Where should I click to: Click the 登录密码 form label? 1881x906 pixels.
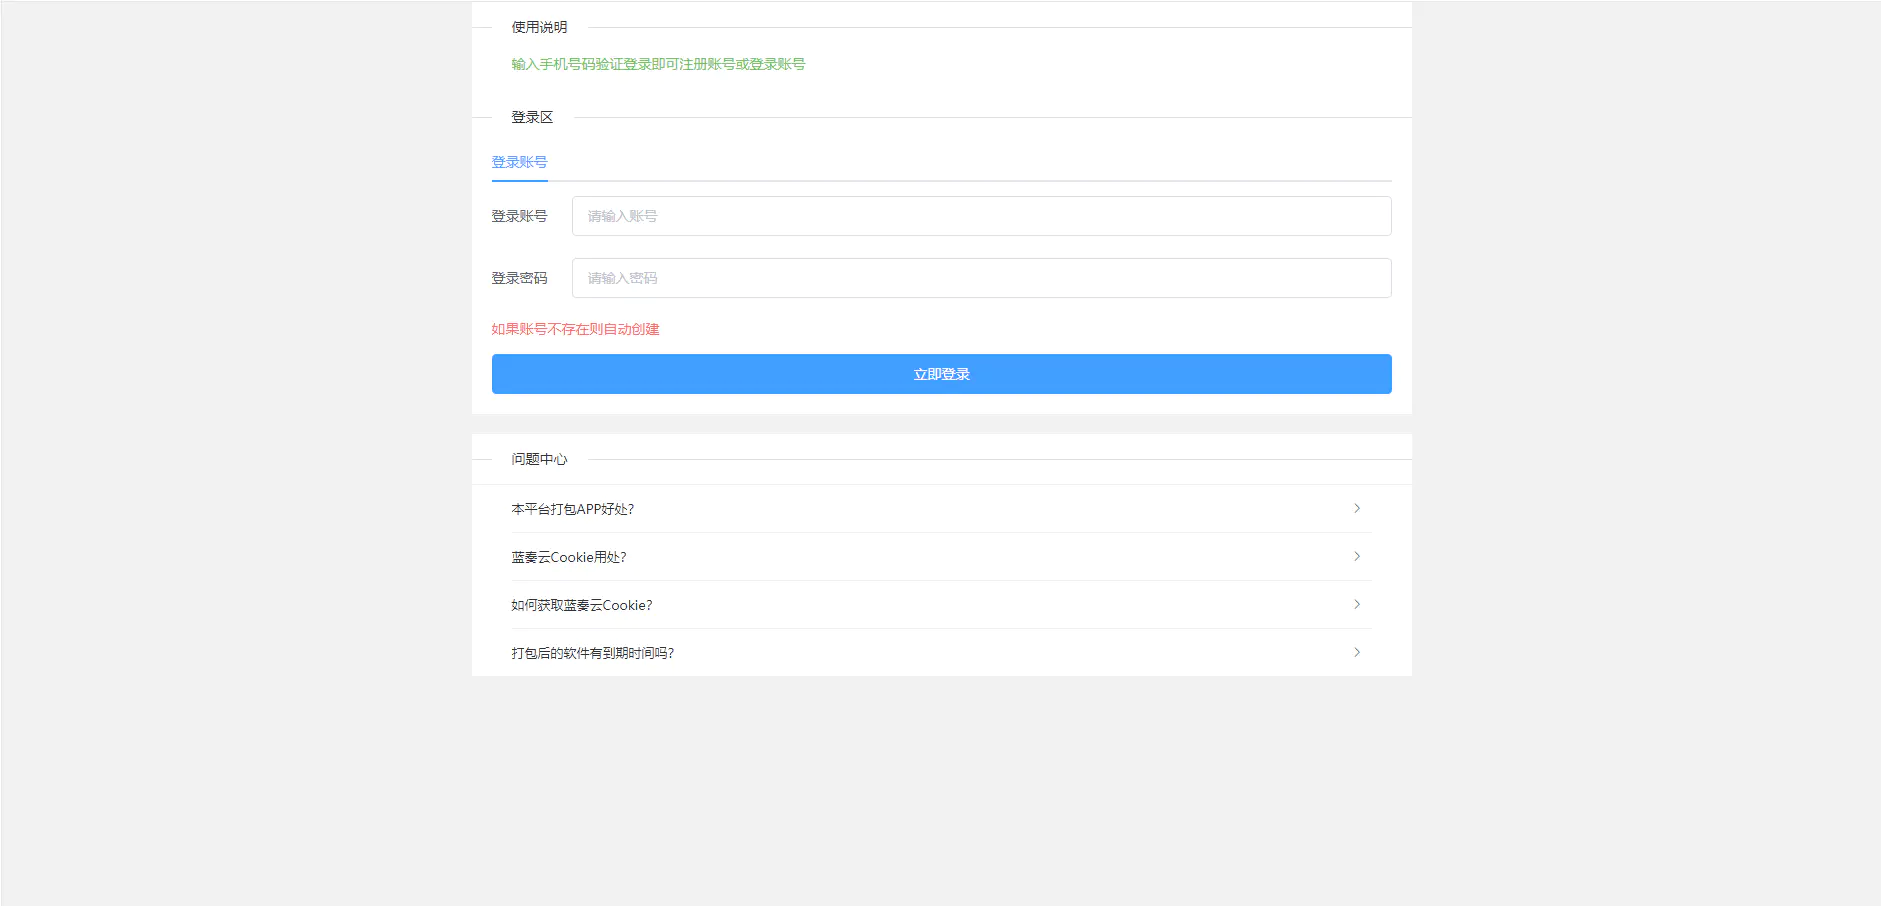click(x=519, y=278)
